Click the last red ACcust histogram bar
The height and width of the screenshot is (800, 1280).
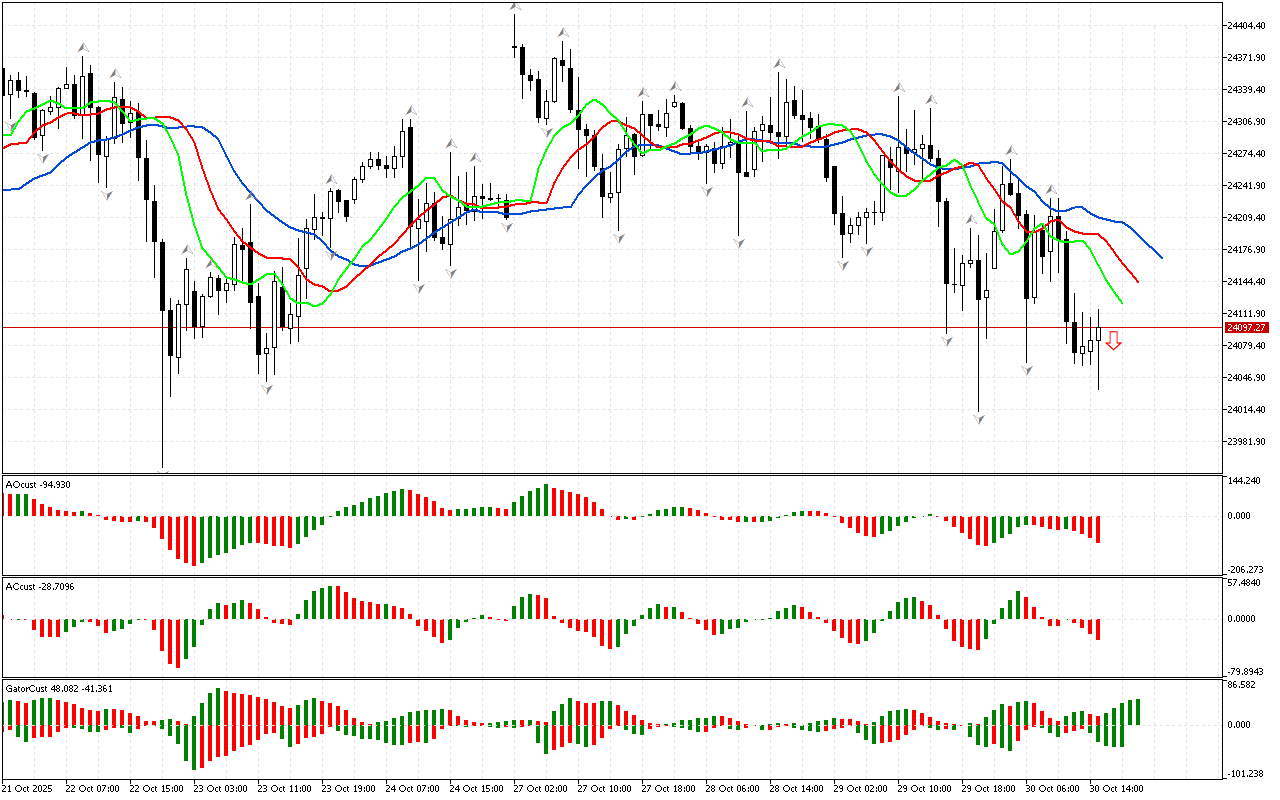pyautogui.click(x=1098, y=629)
